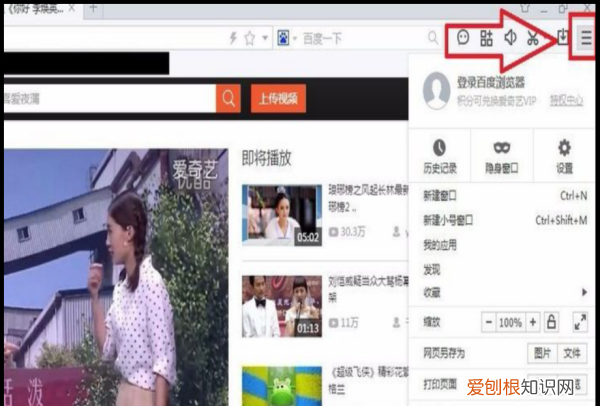Click the lightning speed-mode icon

(233, 38)
